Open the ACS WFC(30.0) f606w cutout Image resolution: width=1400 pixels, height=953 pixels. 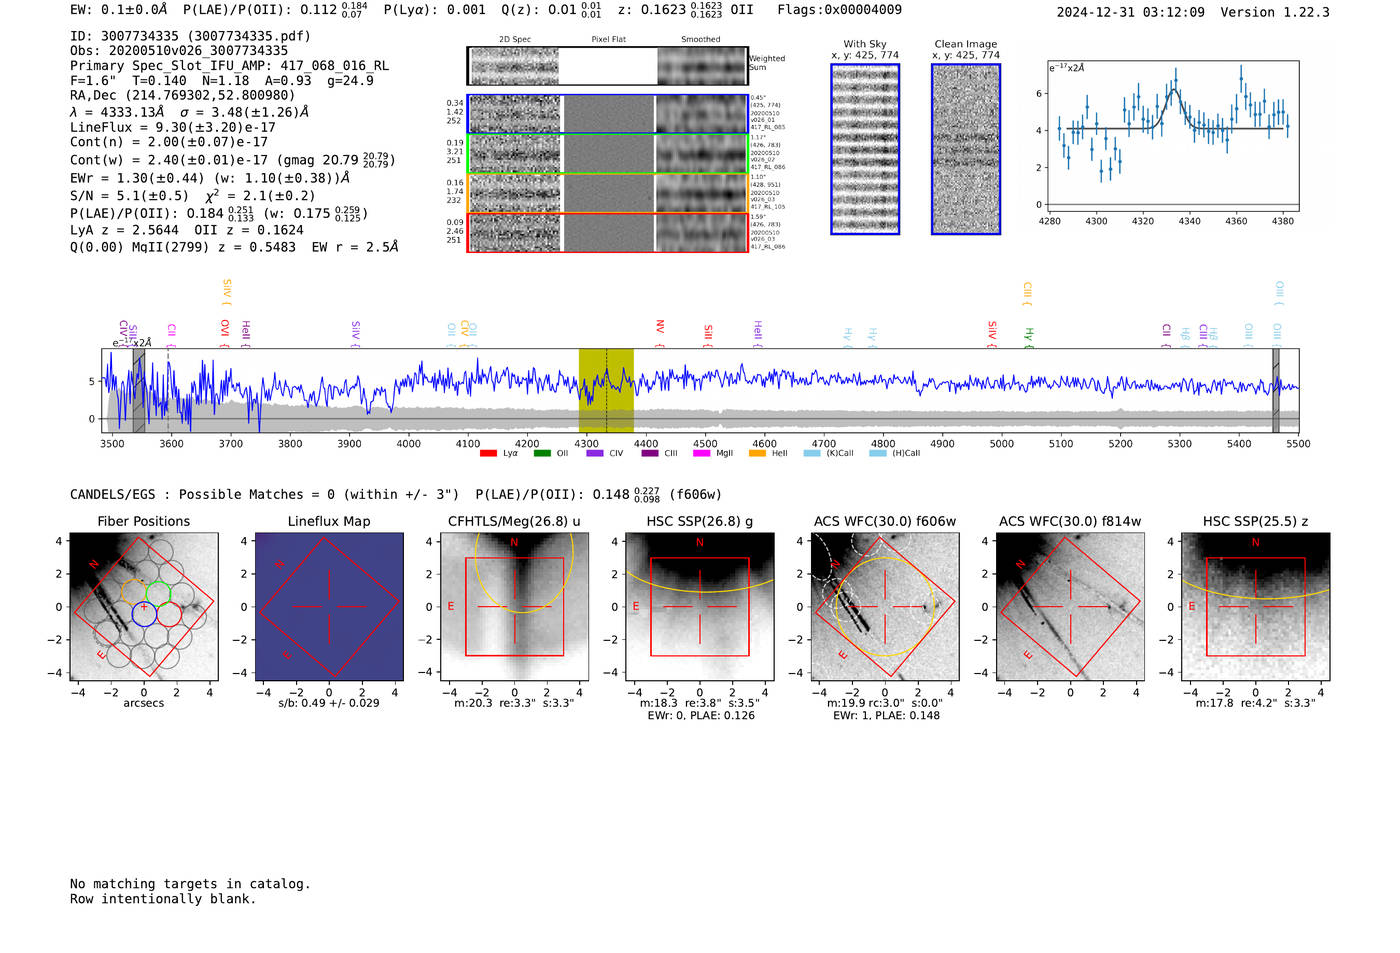coord(884,607)
